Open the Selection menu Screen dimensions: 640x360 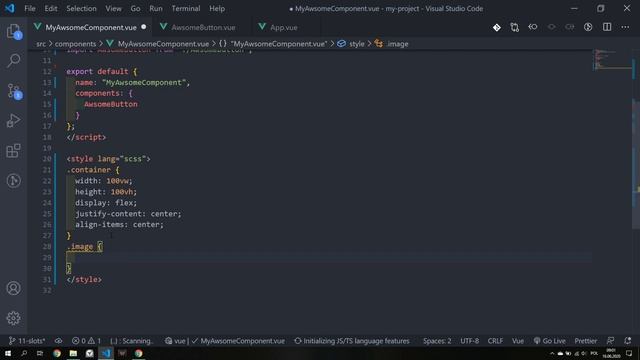pos(81,8)
